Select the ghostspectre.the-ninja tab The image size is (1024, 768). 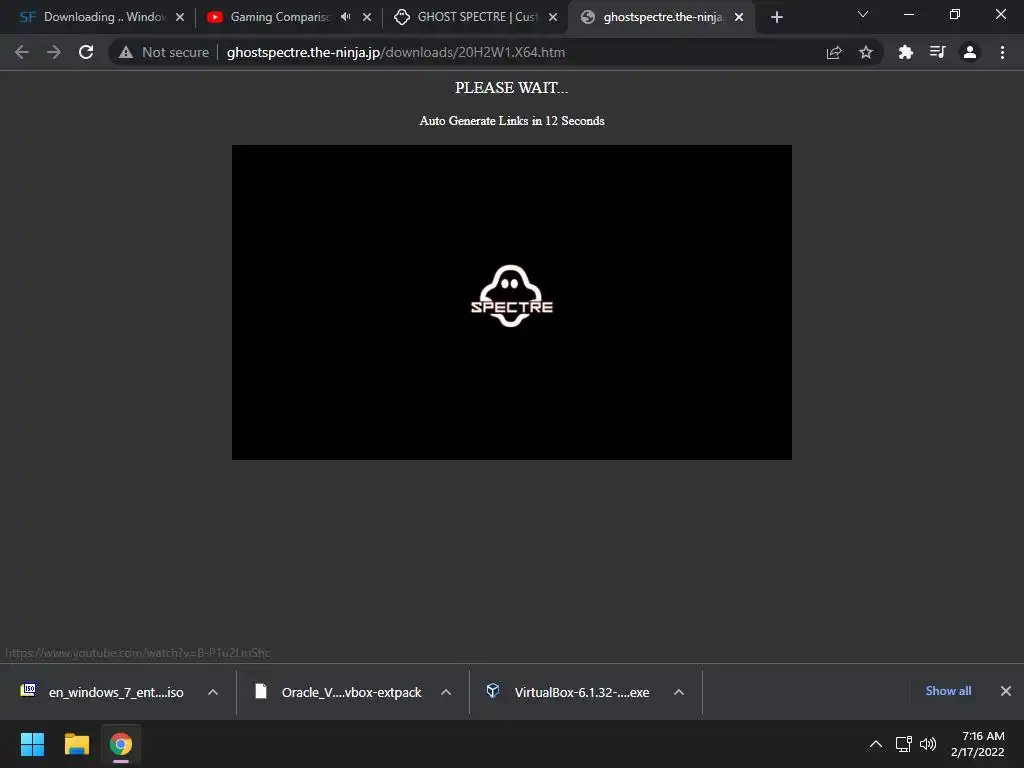(661, 17)
